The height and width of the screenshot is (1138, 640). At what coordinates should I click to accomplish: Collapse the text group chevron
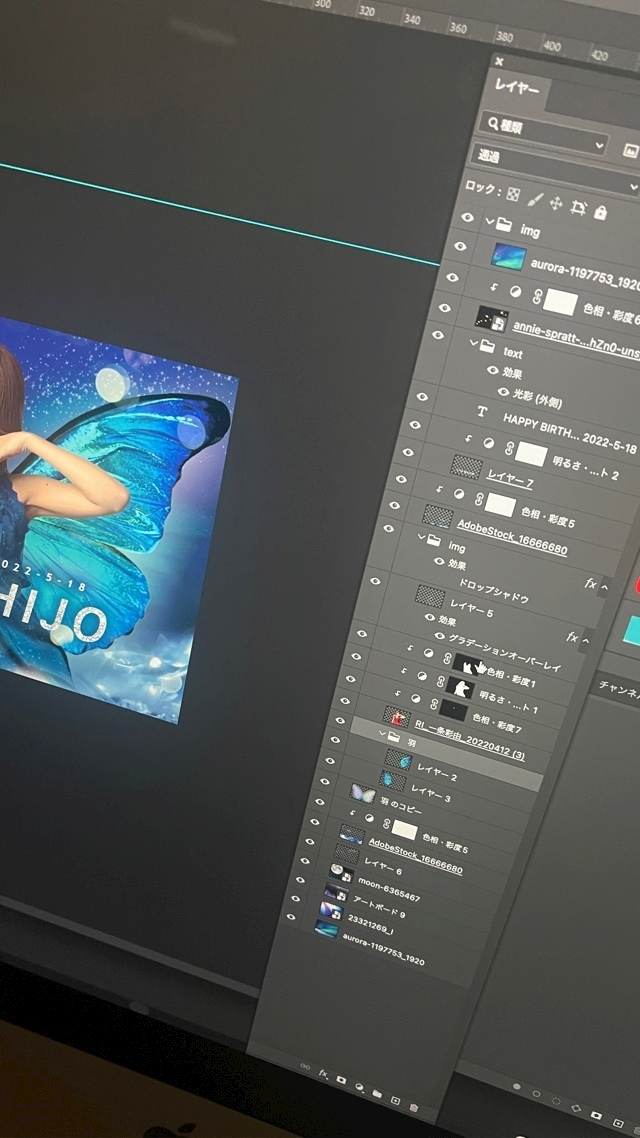coord(473,343)
